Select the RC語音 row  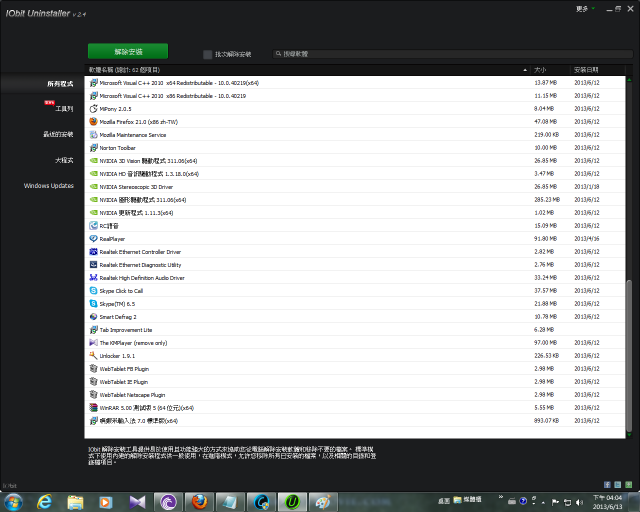355,226
